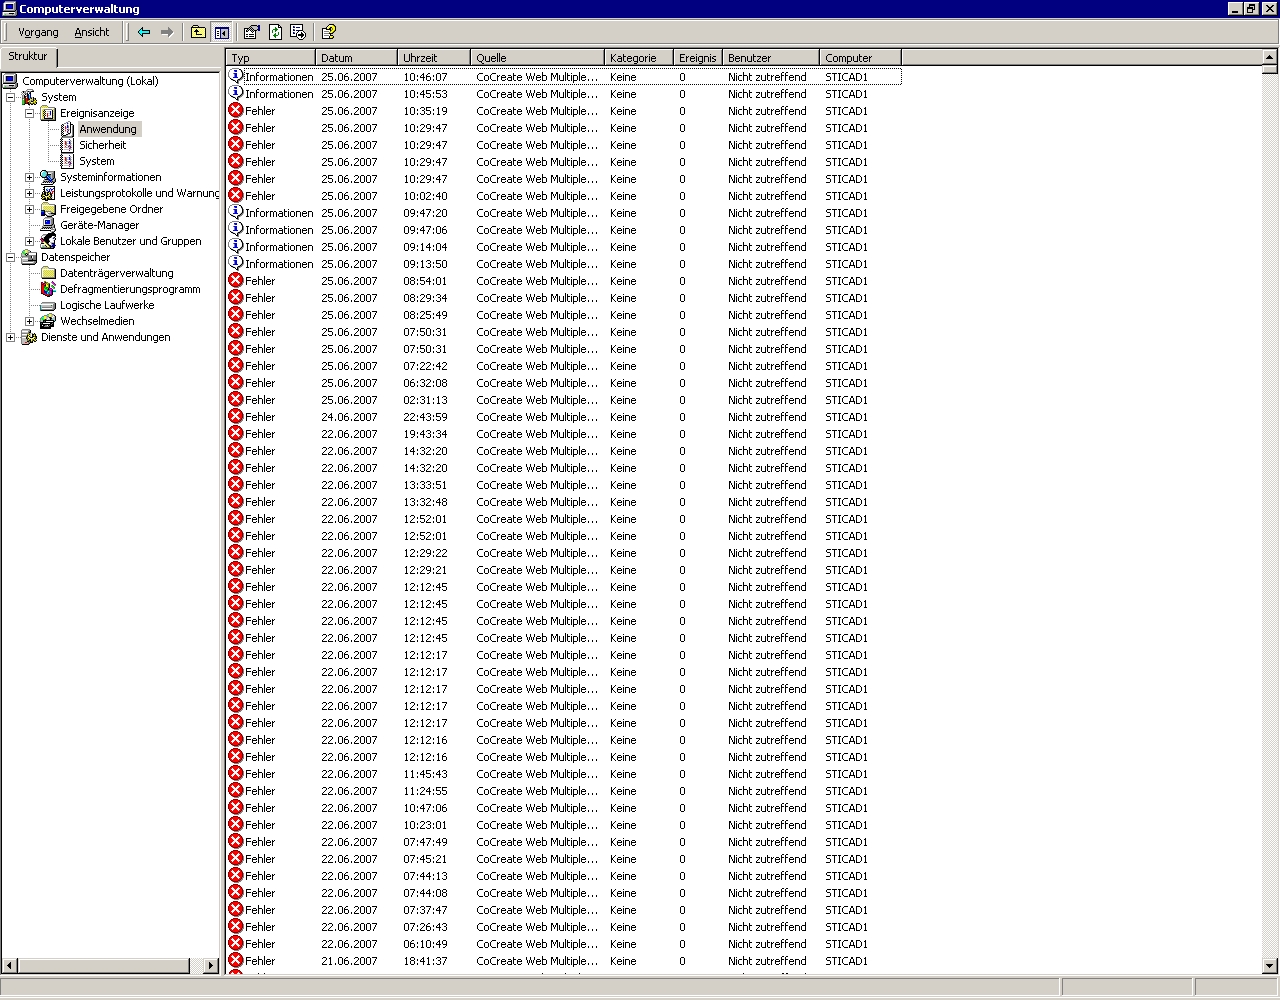The image size is (1280, 1000).
Task: Click the Computer column header
Action: pos(860,58)
